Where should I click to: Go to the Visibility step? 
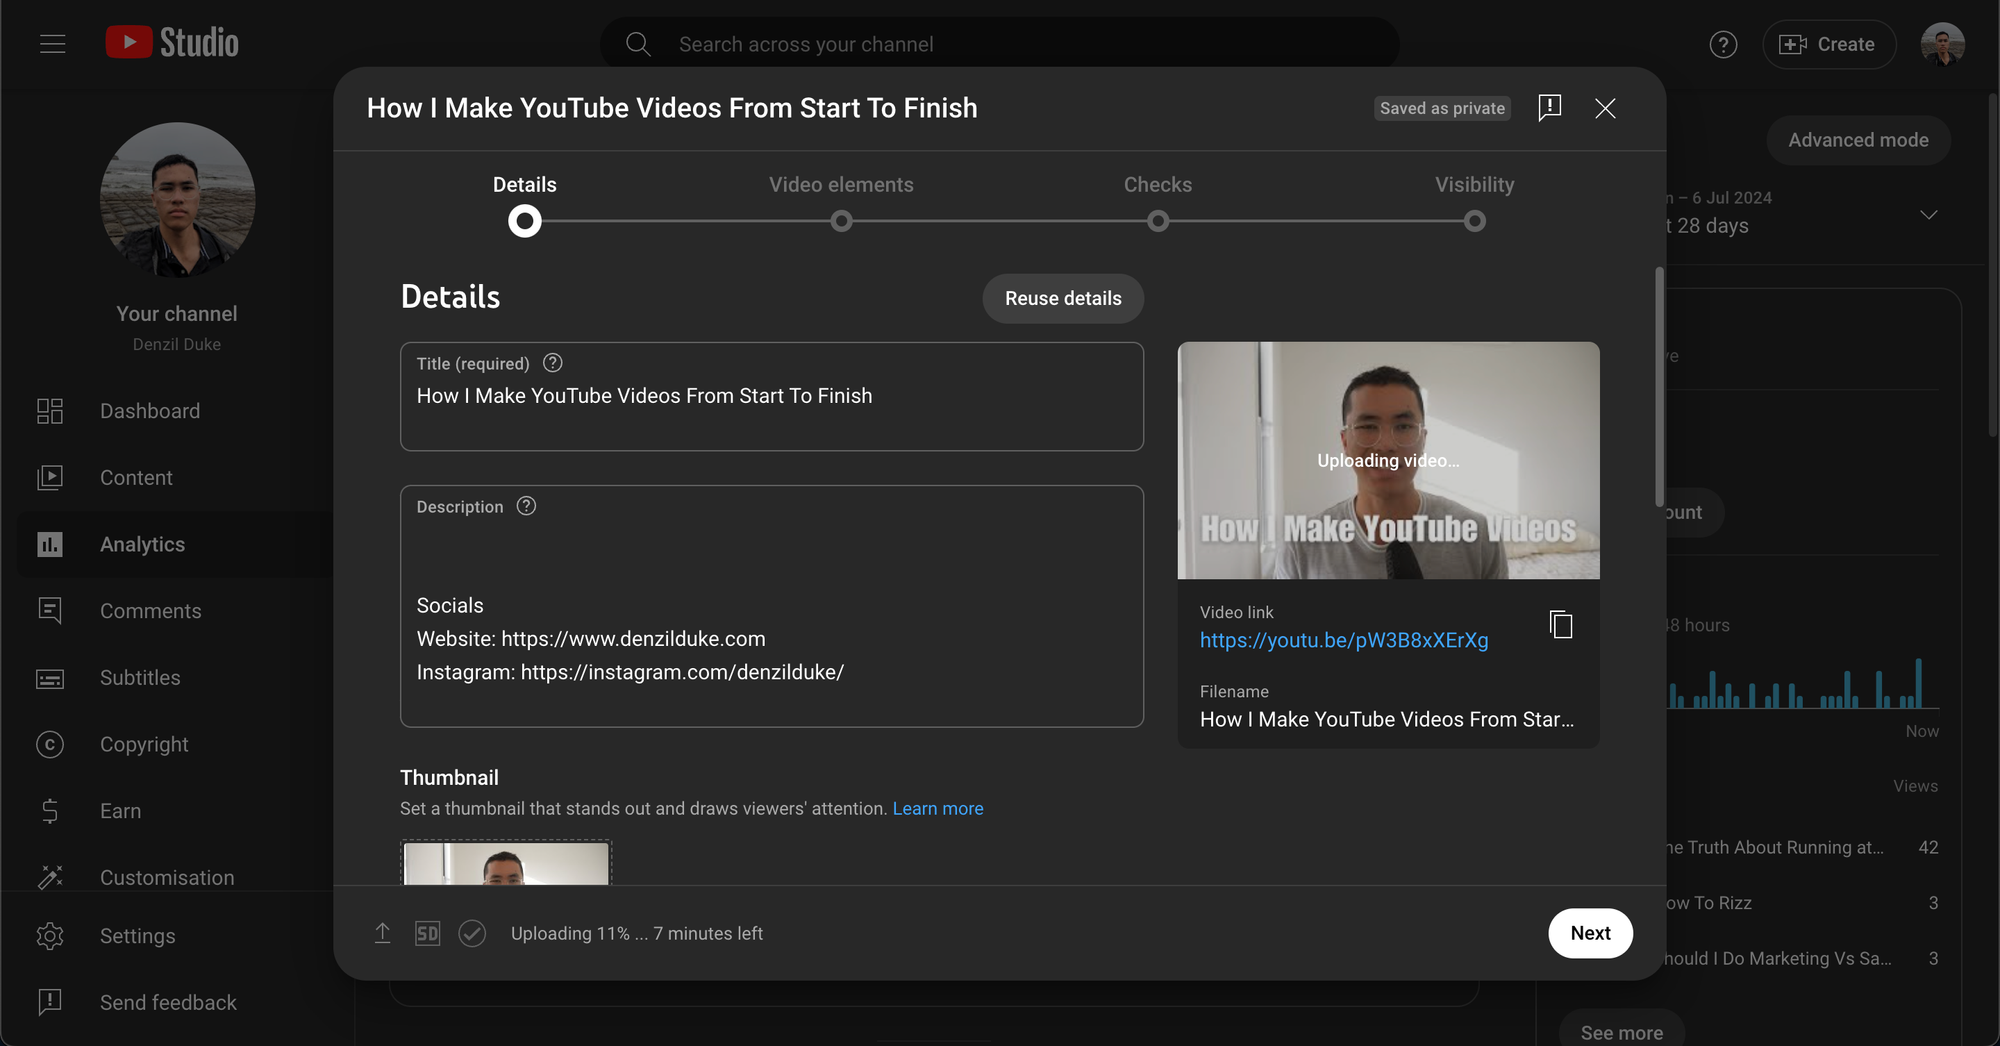click(1475, 184)
